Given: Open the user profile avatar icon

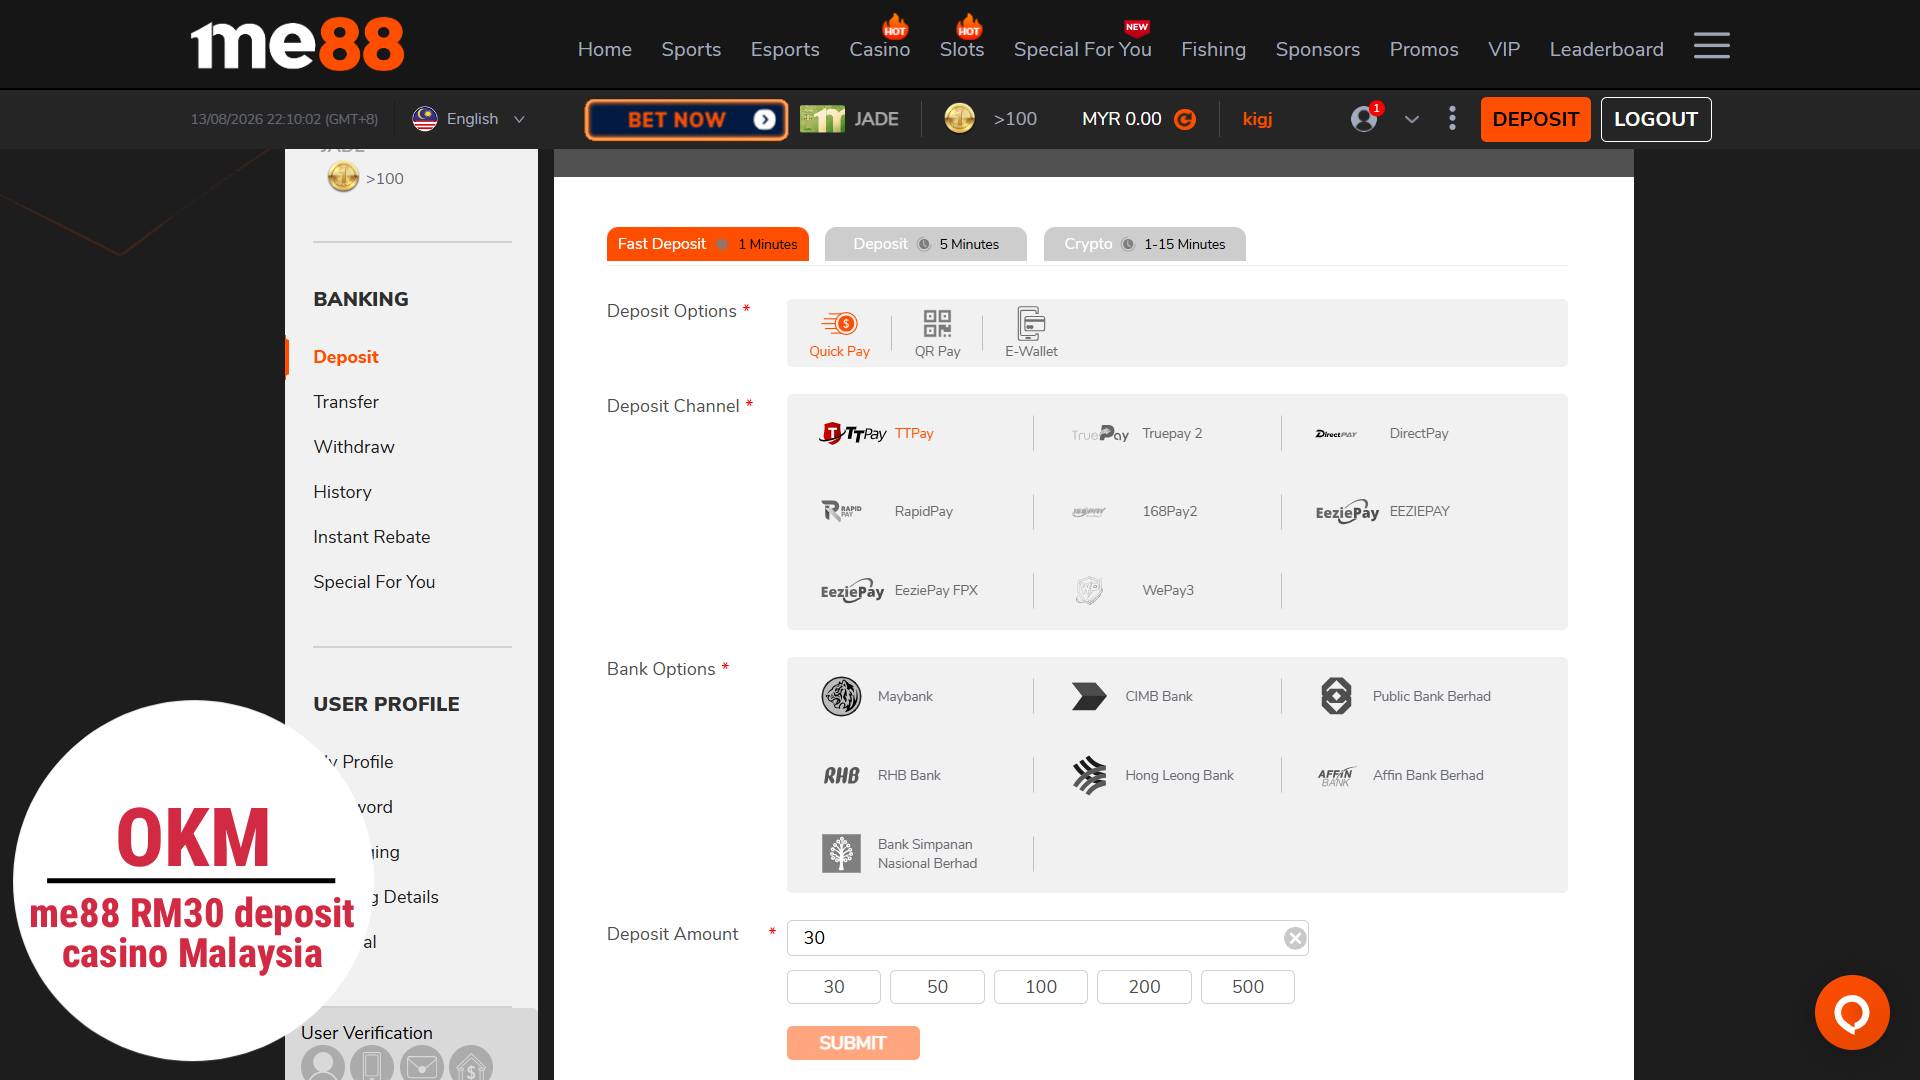Looking at the screenshot, I should (1364, 119).
